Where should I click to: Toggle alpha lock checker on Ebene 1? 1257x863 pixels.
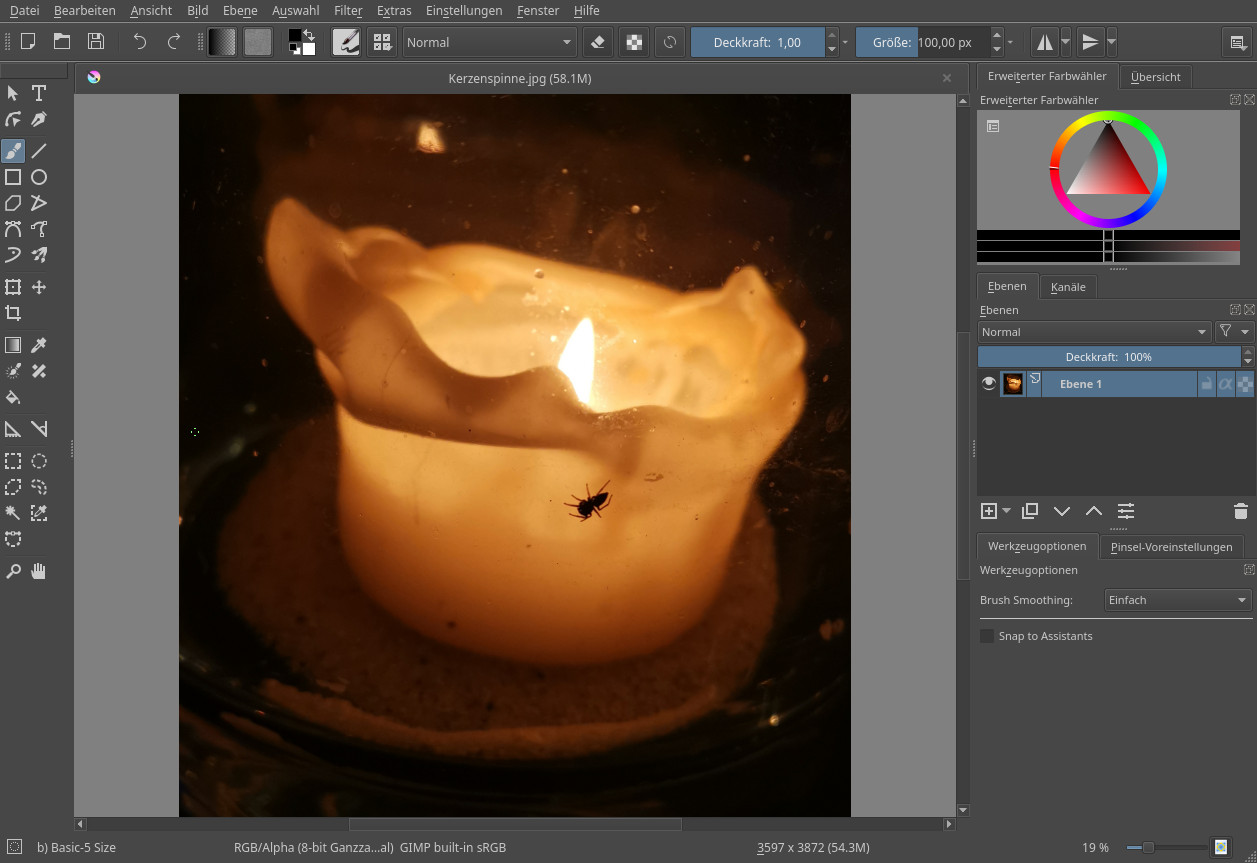pos(1245,384)
